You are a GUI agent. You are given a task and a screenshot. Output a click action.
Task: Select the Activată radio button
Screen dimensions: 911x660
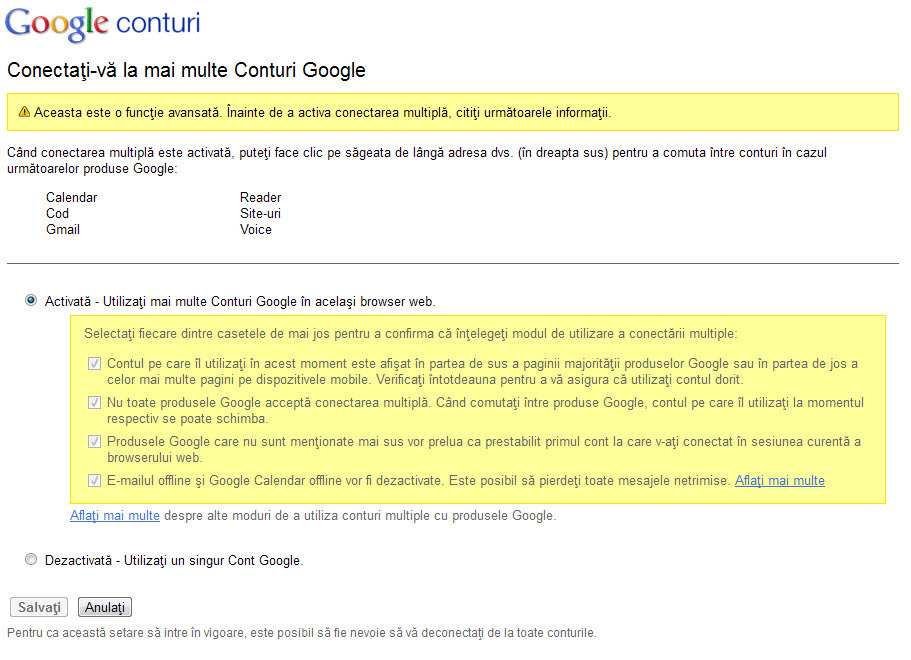coord(31,300)
